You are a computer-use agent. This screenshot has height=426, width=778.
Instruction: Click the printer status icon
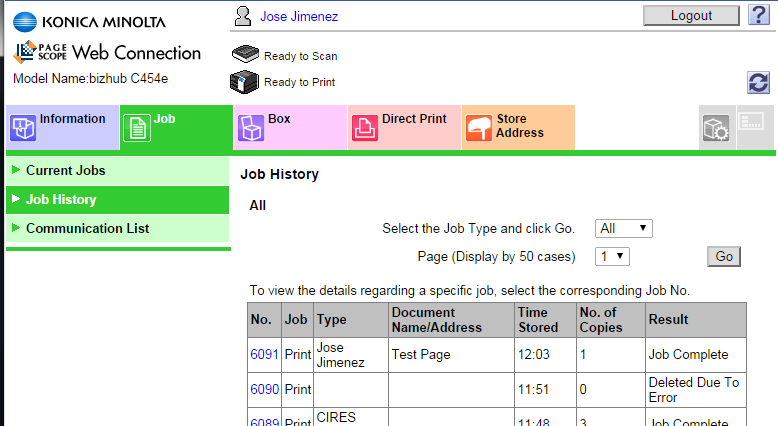click(245, 82)
